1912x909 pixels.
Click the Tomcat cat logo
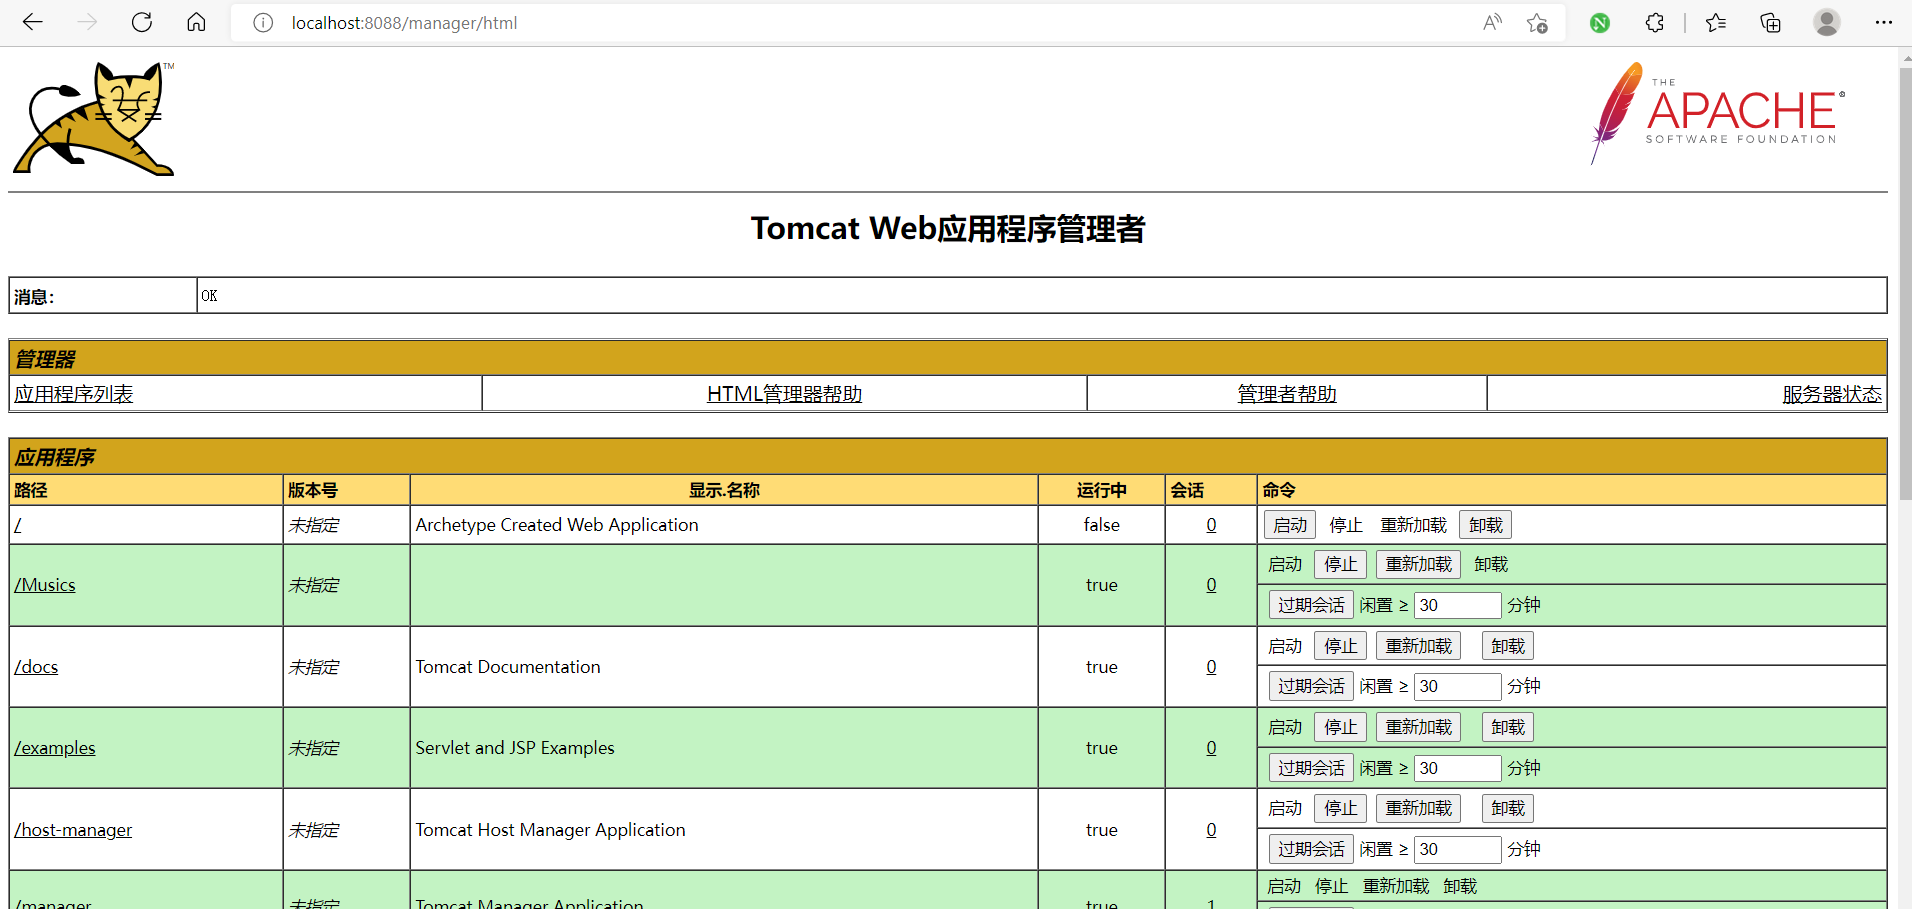(x=94, y=119)
